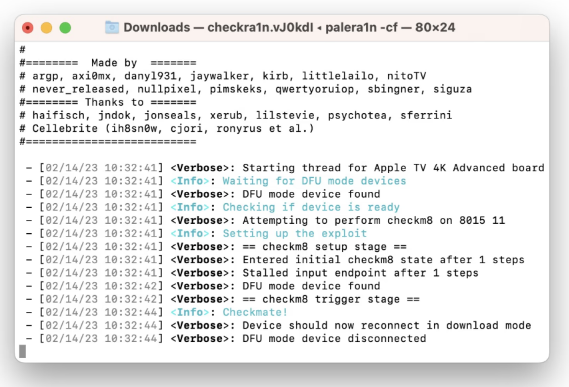This screenshot has width=569, height=387.
Task: Click 'Entered initial checkm8 state after 1 steps'
Action: 384,260
